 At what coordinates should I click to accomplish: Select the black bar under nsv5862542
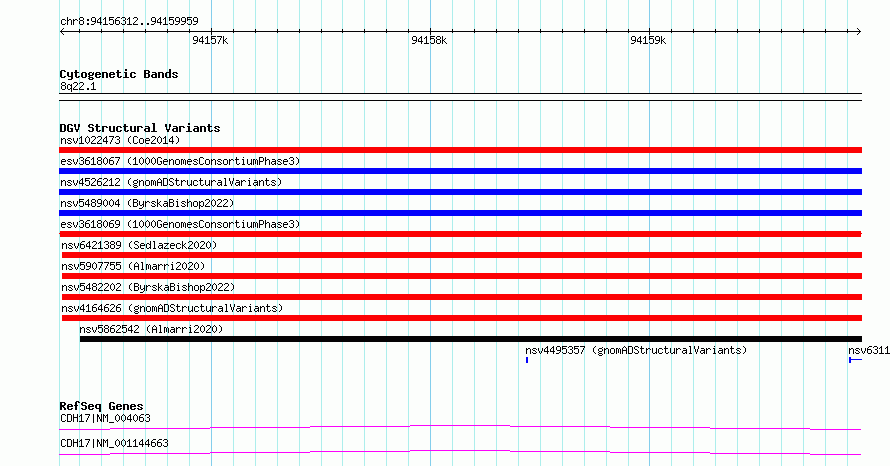tap(471, 339)
